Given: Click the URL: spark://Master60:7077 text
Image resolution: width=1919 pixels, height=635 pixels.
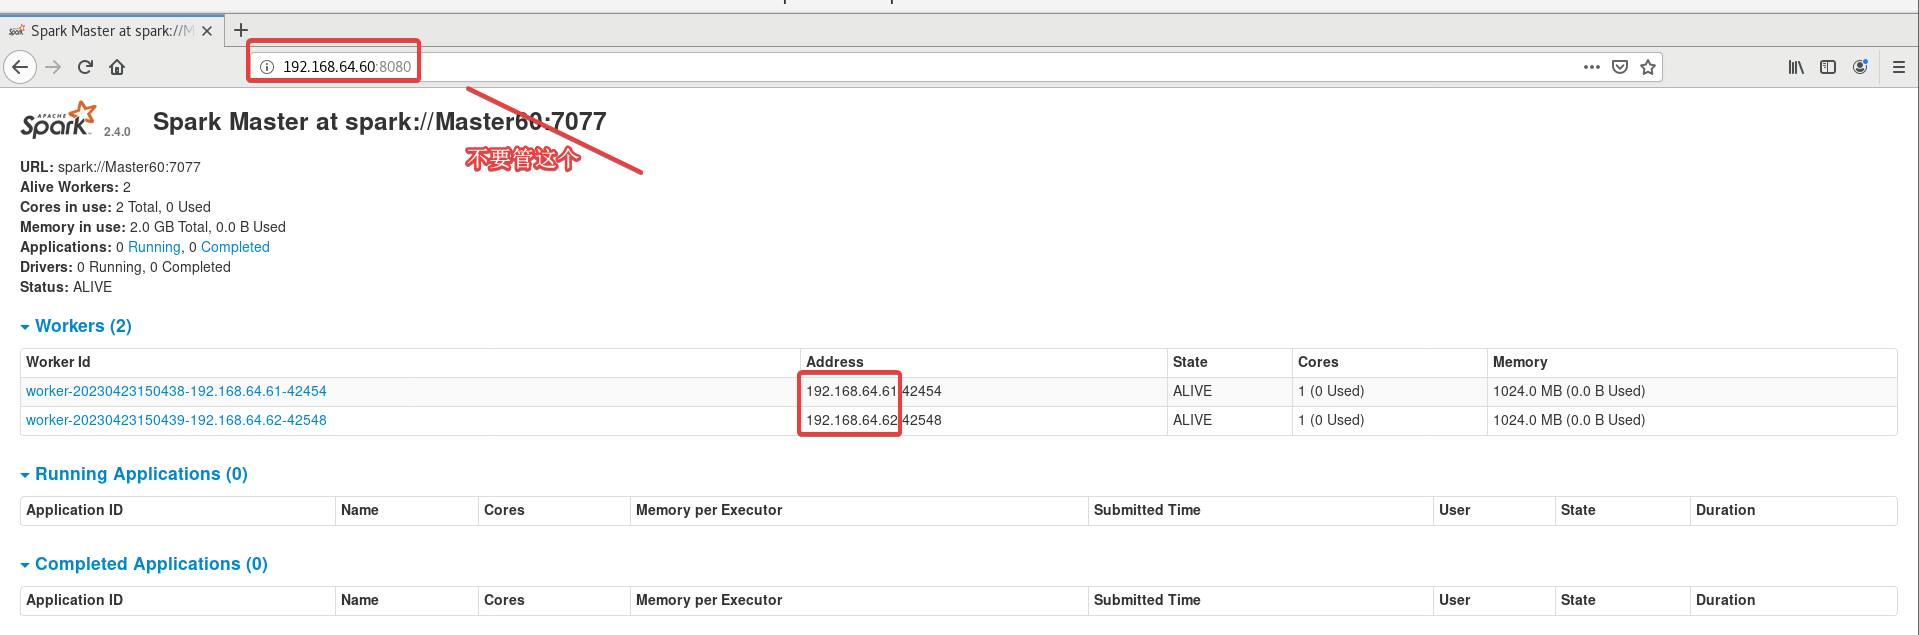Looking at the screenshot, I should [110, 167].
